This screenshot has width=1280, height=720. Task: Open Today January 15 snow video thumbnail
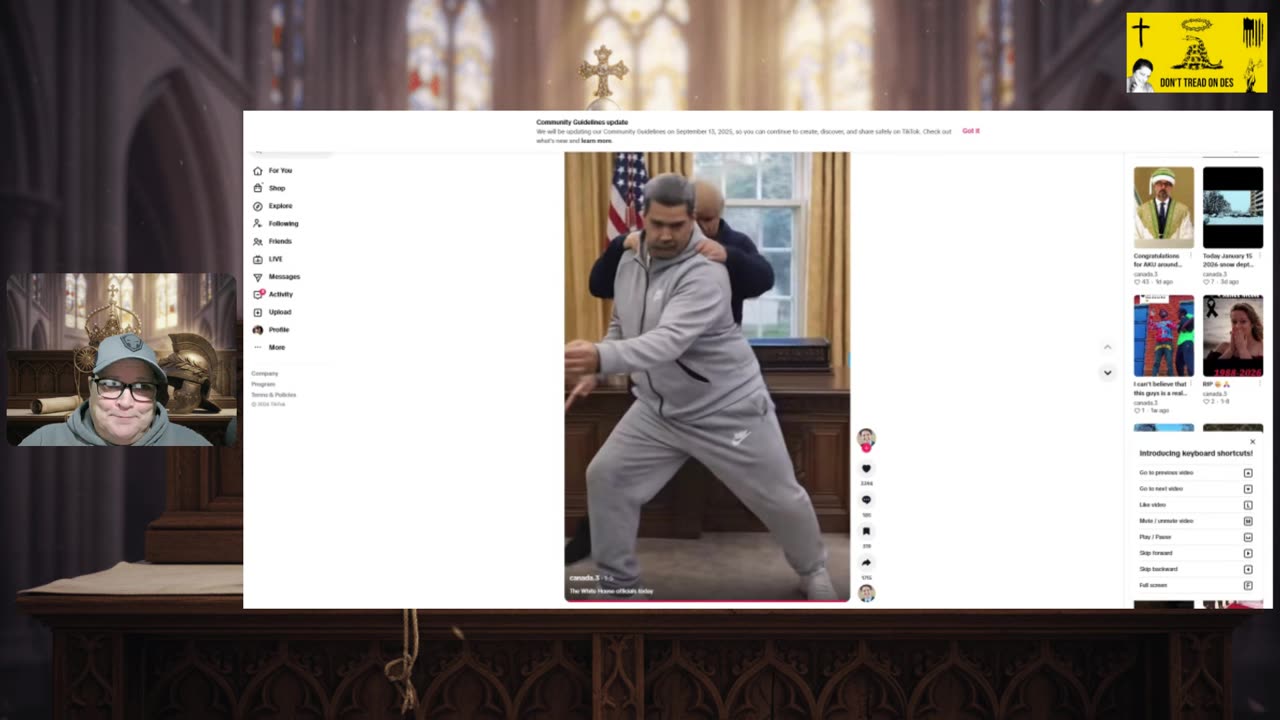pyautogui.click(x=1232, y=207)
